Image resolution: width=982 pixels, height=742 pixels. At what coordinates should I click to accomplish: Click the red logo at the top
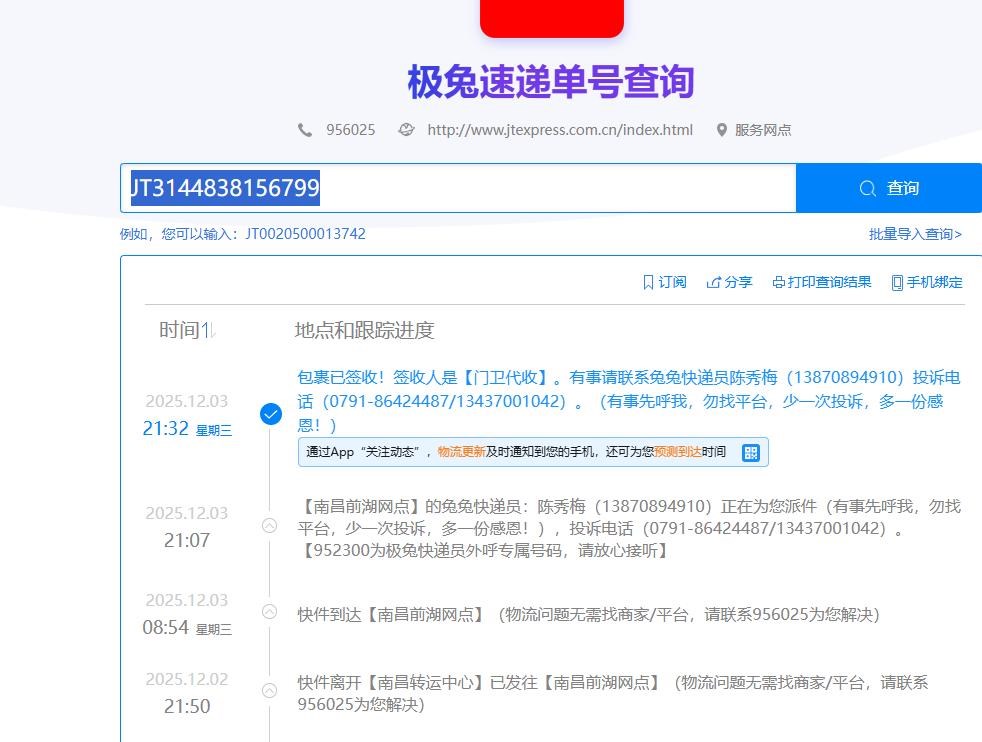pyautogui.click(x=551, y=17)
